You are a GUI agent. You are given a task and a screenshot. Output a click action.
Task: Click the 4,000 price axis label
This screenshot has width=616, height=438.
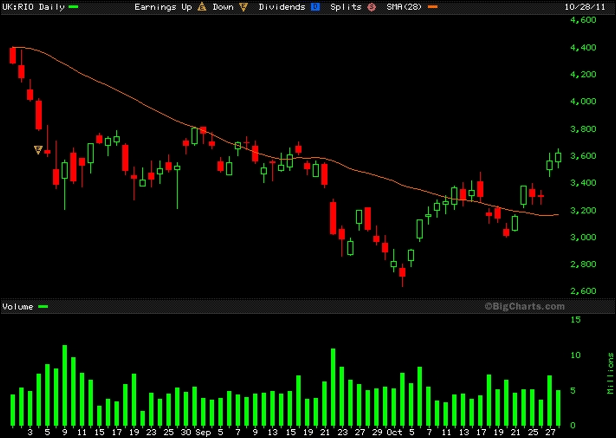[x=583, y=101]
